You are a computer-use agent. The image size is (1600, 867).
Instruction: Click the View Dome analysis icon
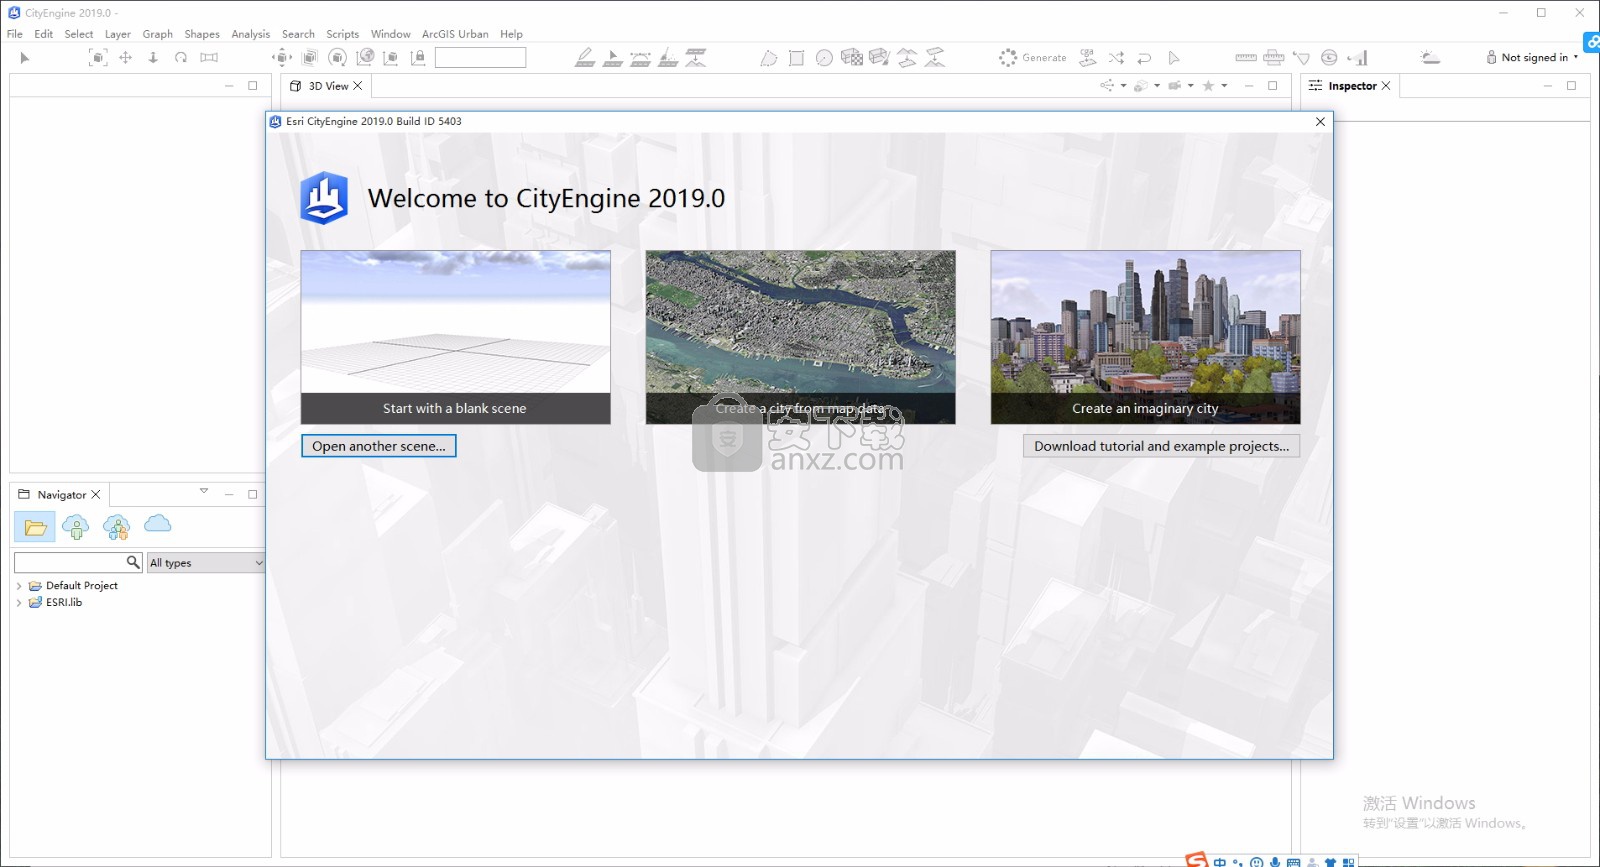click(1329, 58)
